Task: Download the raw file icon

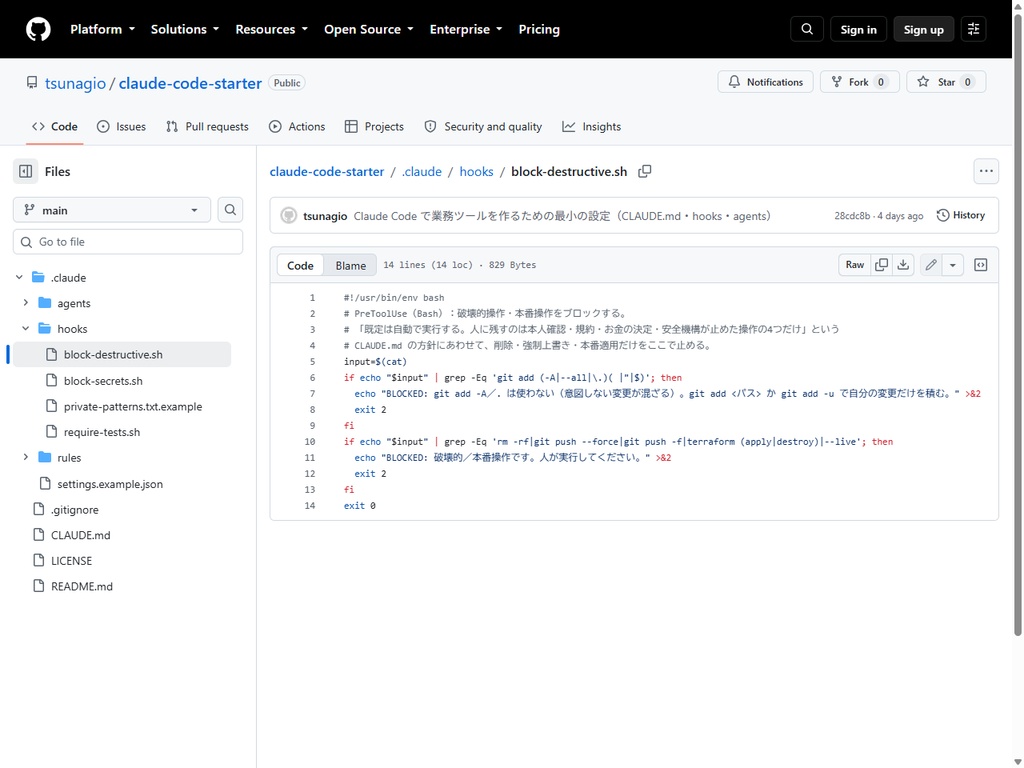Action: [x=903, y=265]
